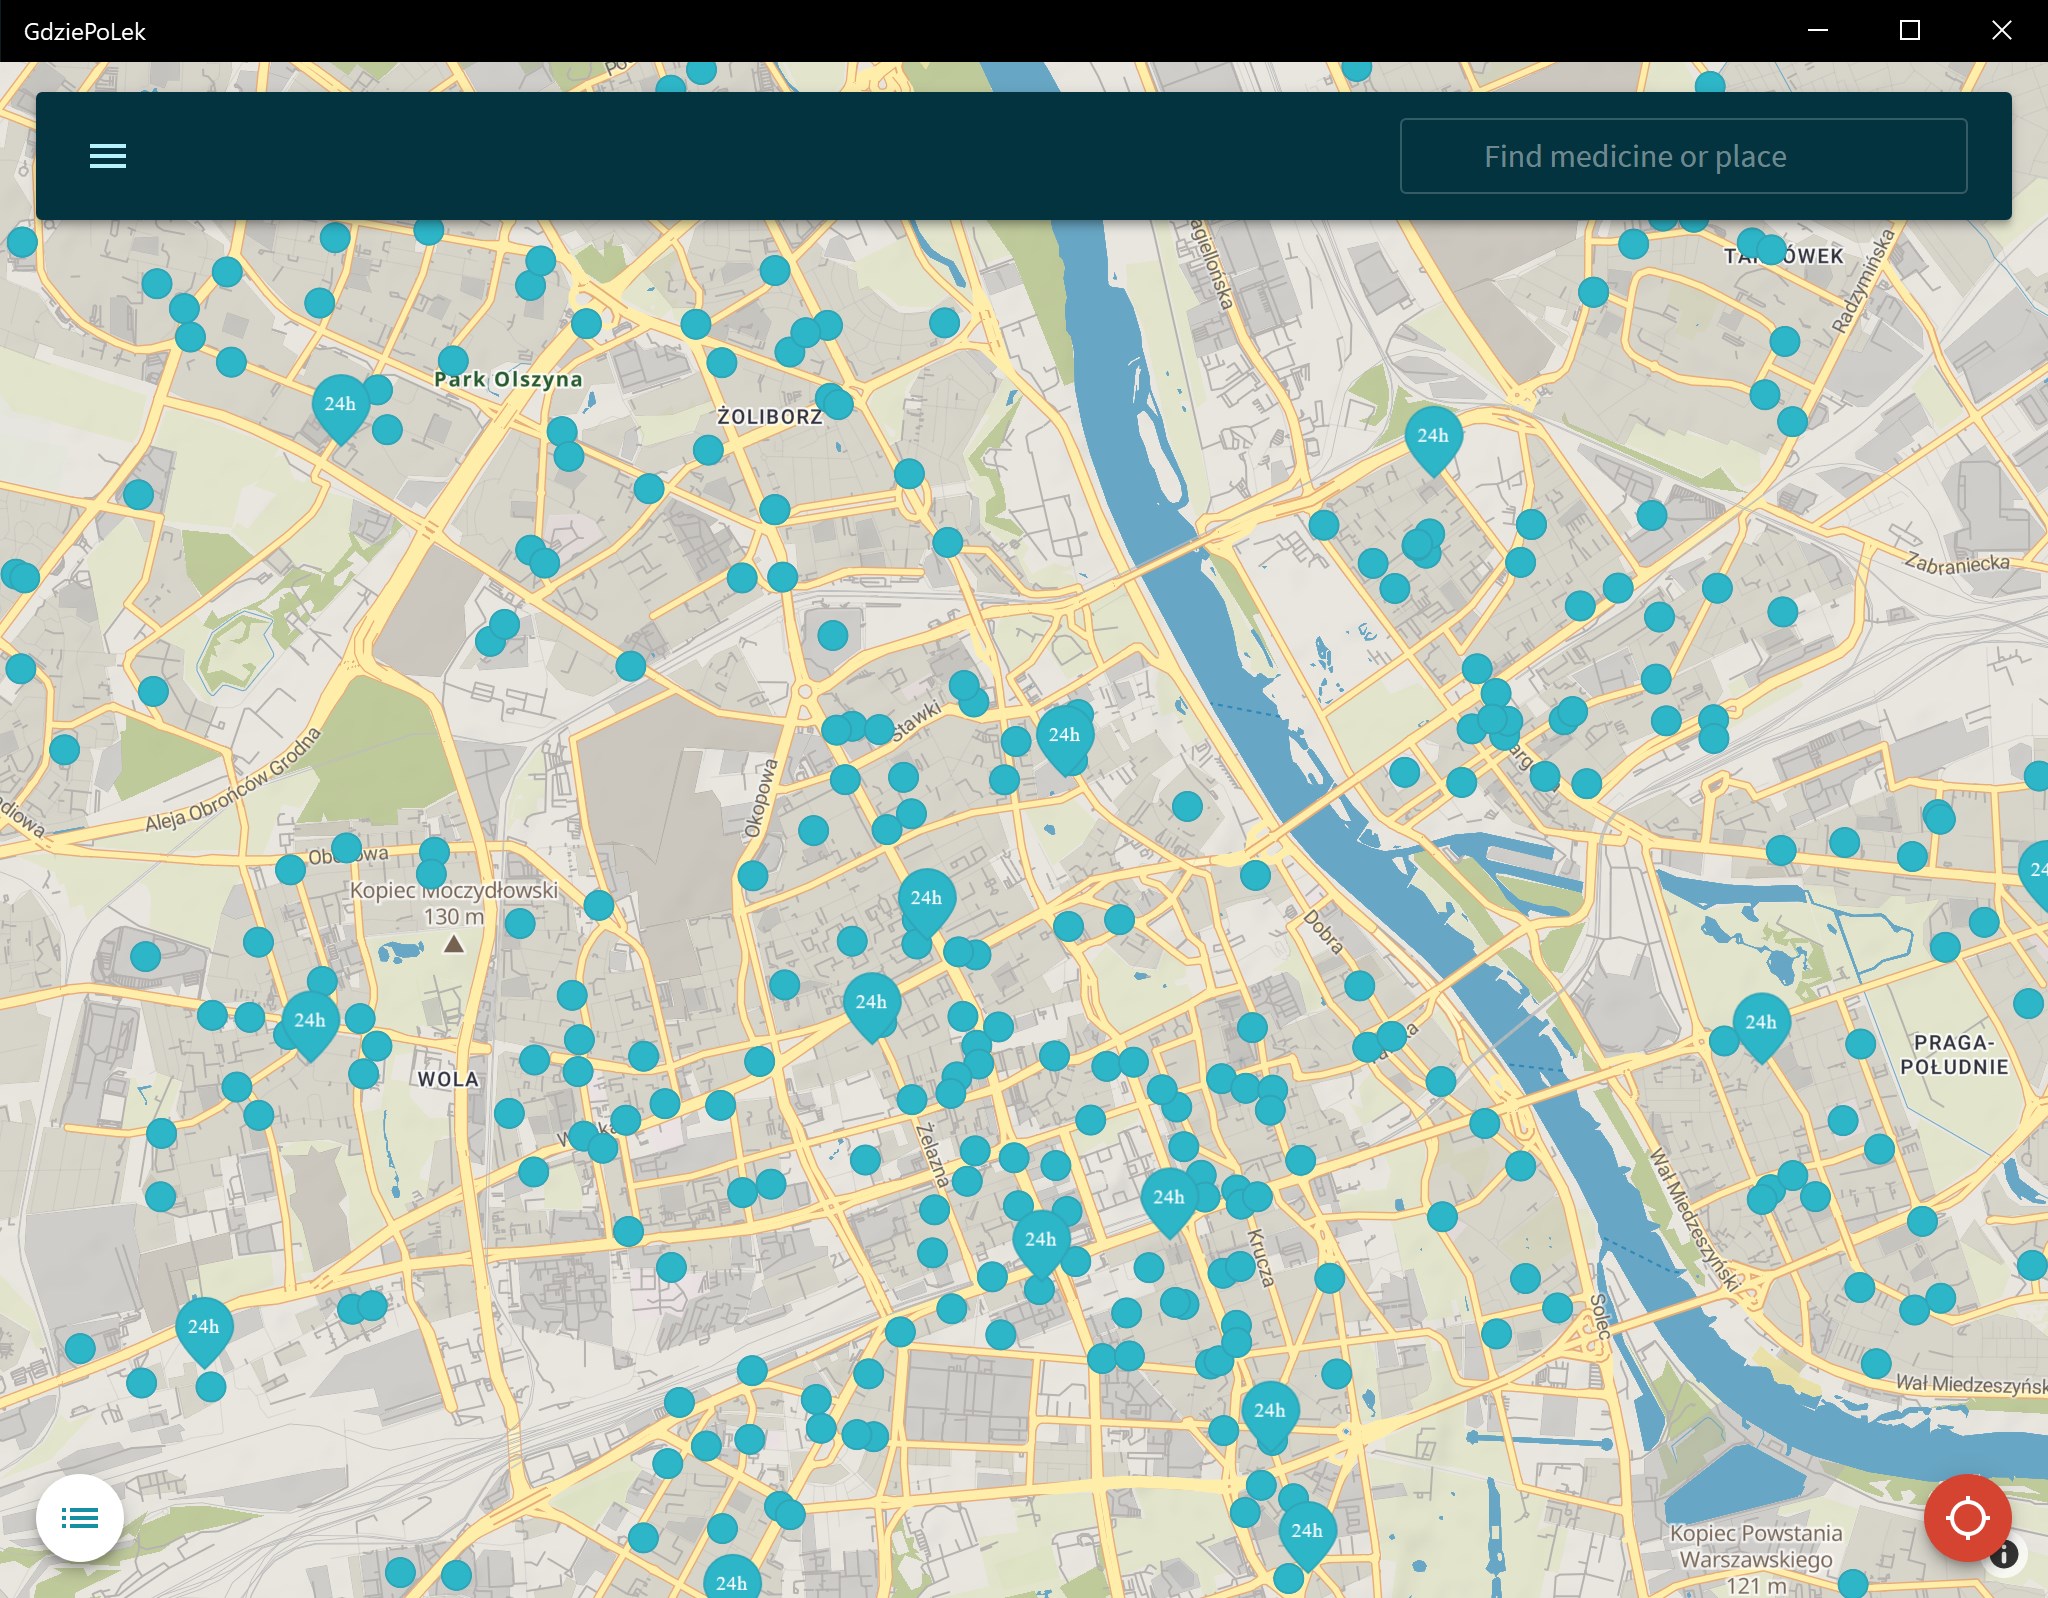Select the 24h marker beside Praga-Południe label

1760,1023
